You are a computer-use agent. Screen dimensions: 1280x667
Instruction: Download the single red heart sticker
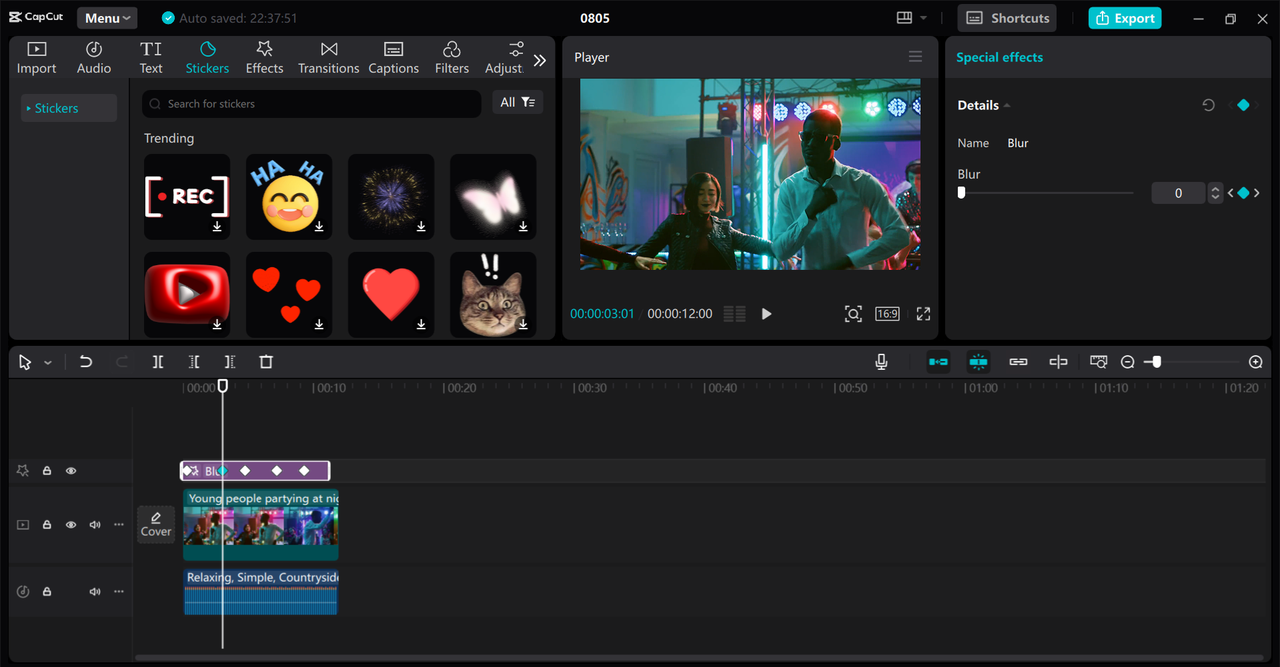point(421,325)
